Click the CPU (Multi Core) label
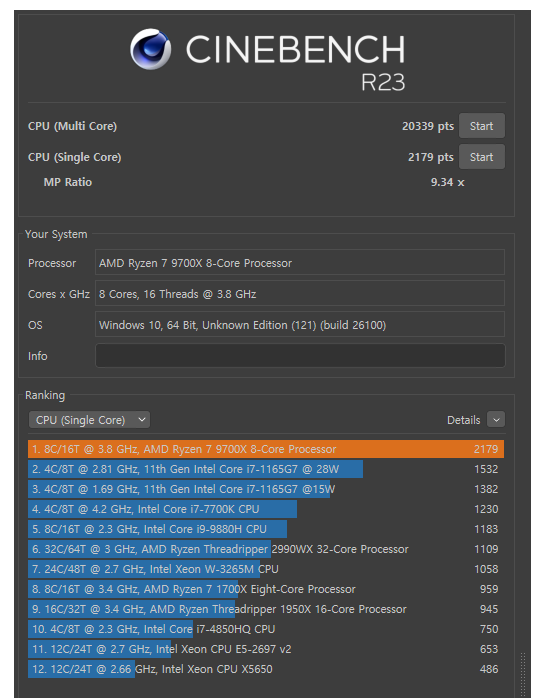This screenshot has width=541, height=699. [72, 126]
